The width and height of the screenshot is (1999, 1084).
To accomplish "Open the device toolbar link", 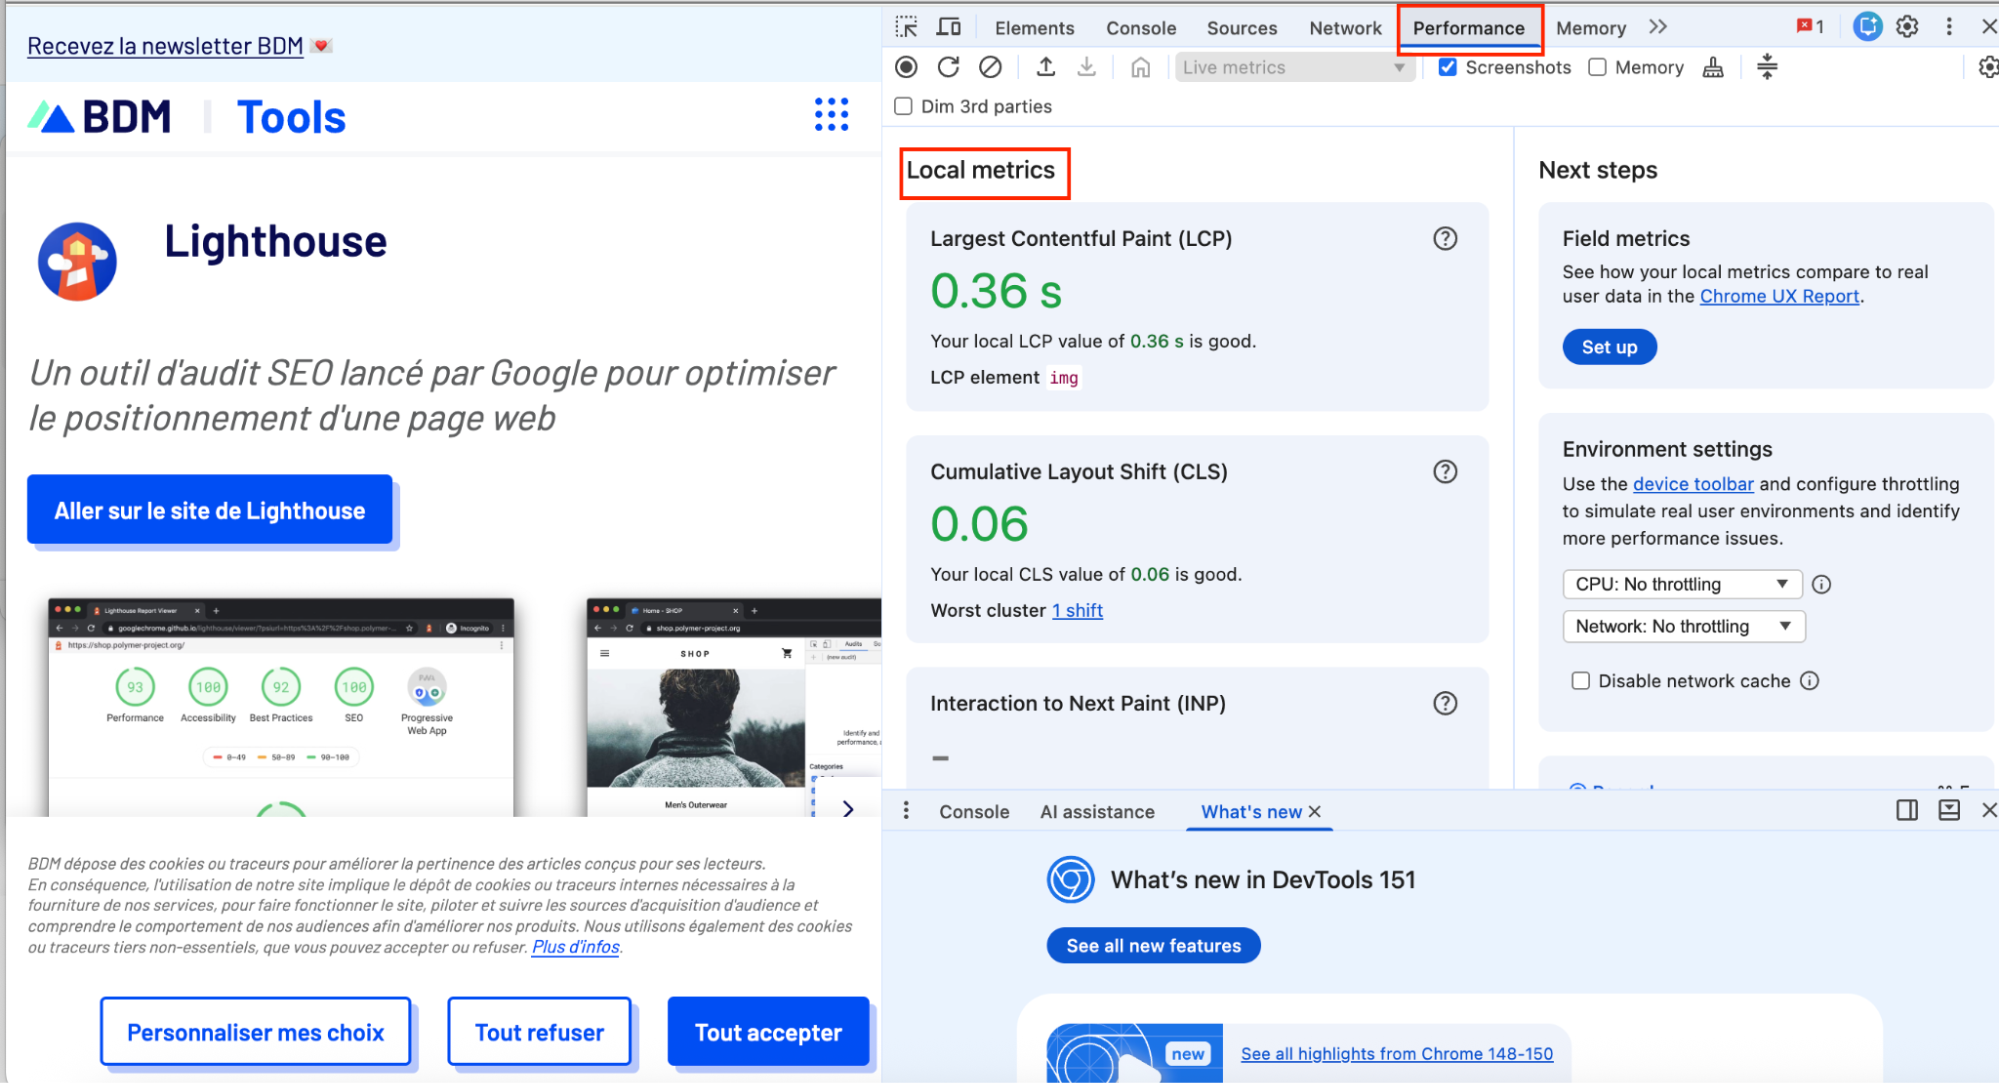I will coord(1693,484).
